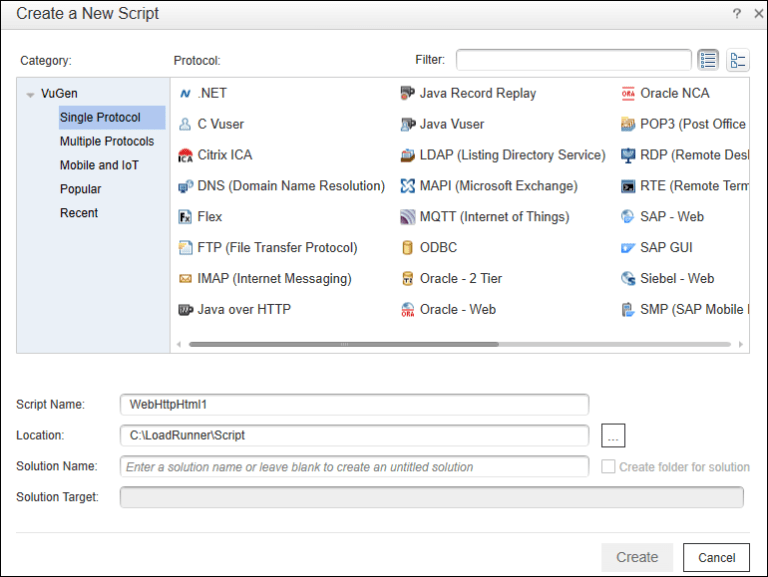Select the 'IMAP (Internet Messaging)' text
Image resolution: width=768 pixels, height=577 pixels.
pos(274,279)
